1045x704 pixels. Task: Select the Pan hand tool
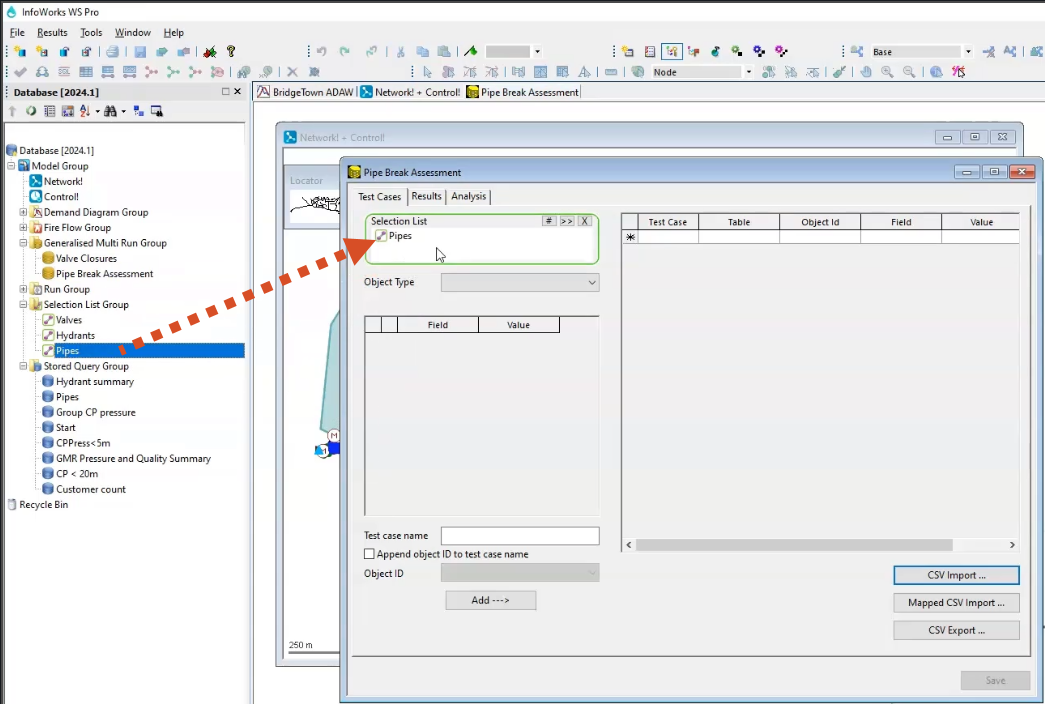(866, 71)
